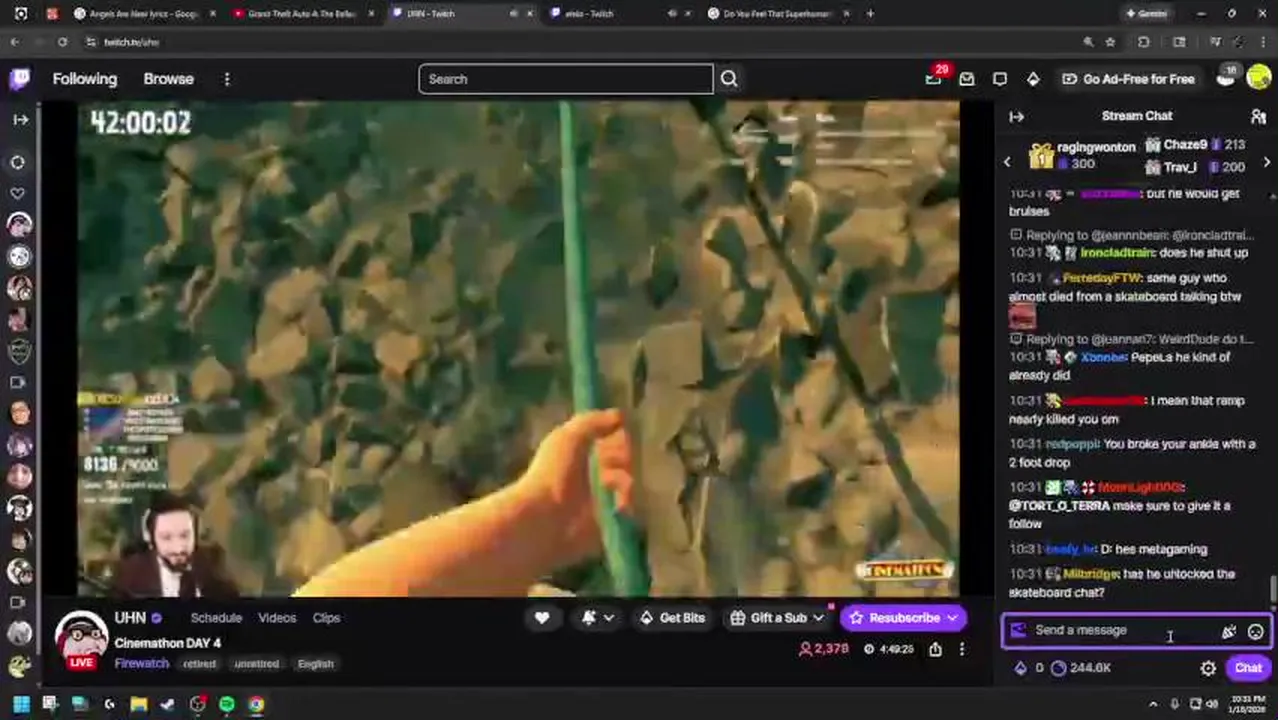Click into Send a message field
The image size is (1278, 720).
coord(1120,631)
